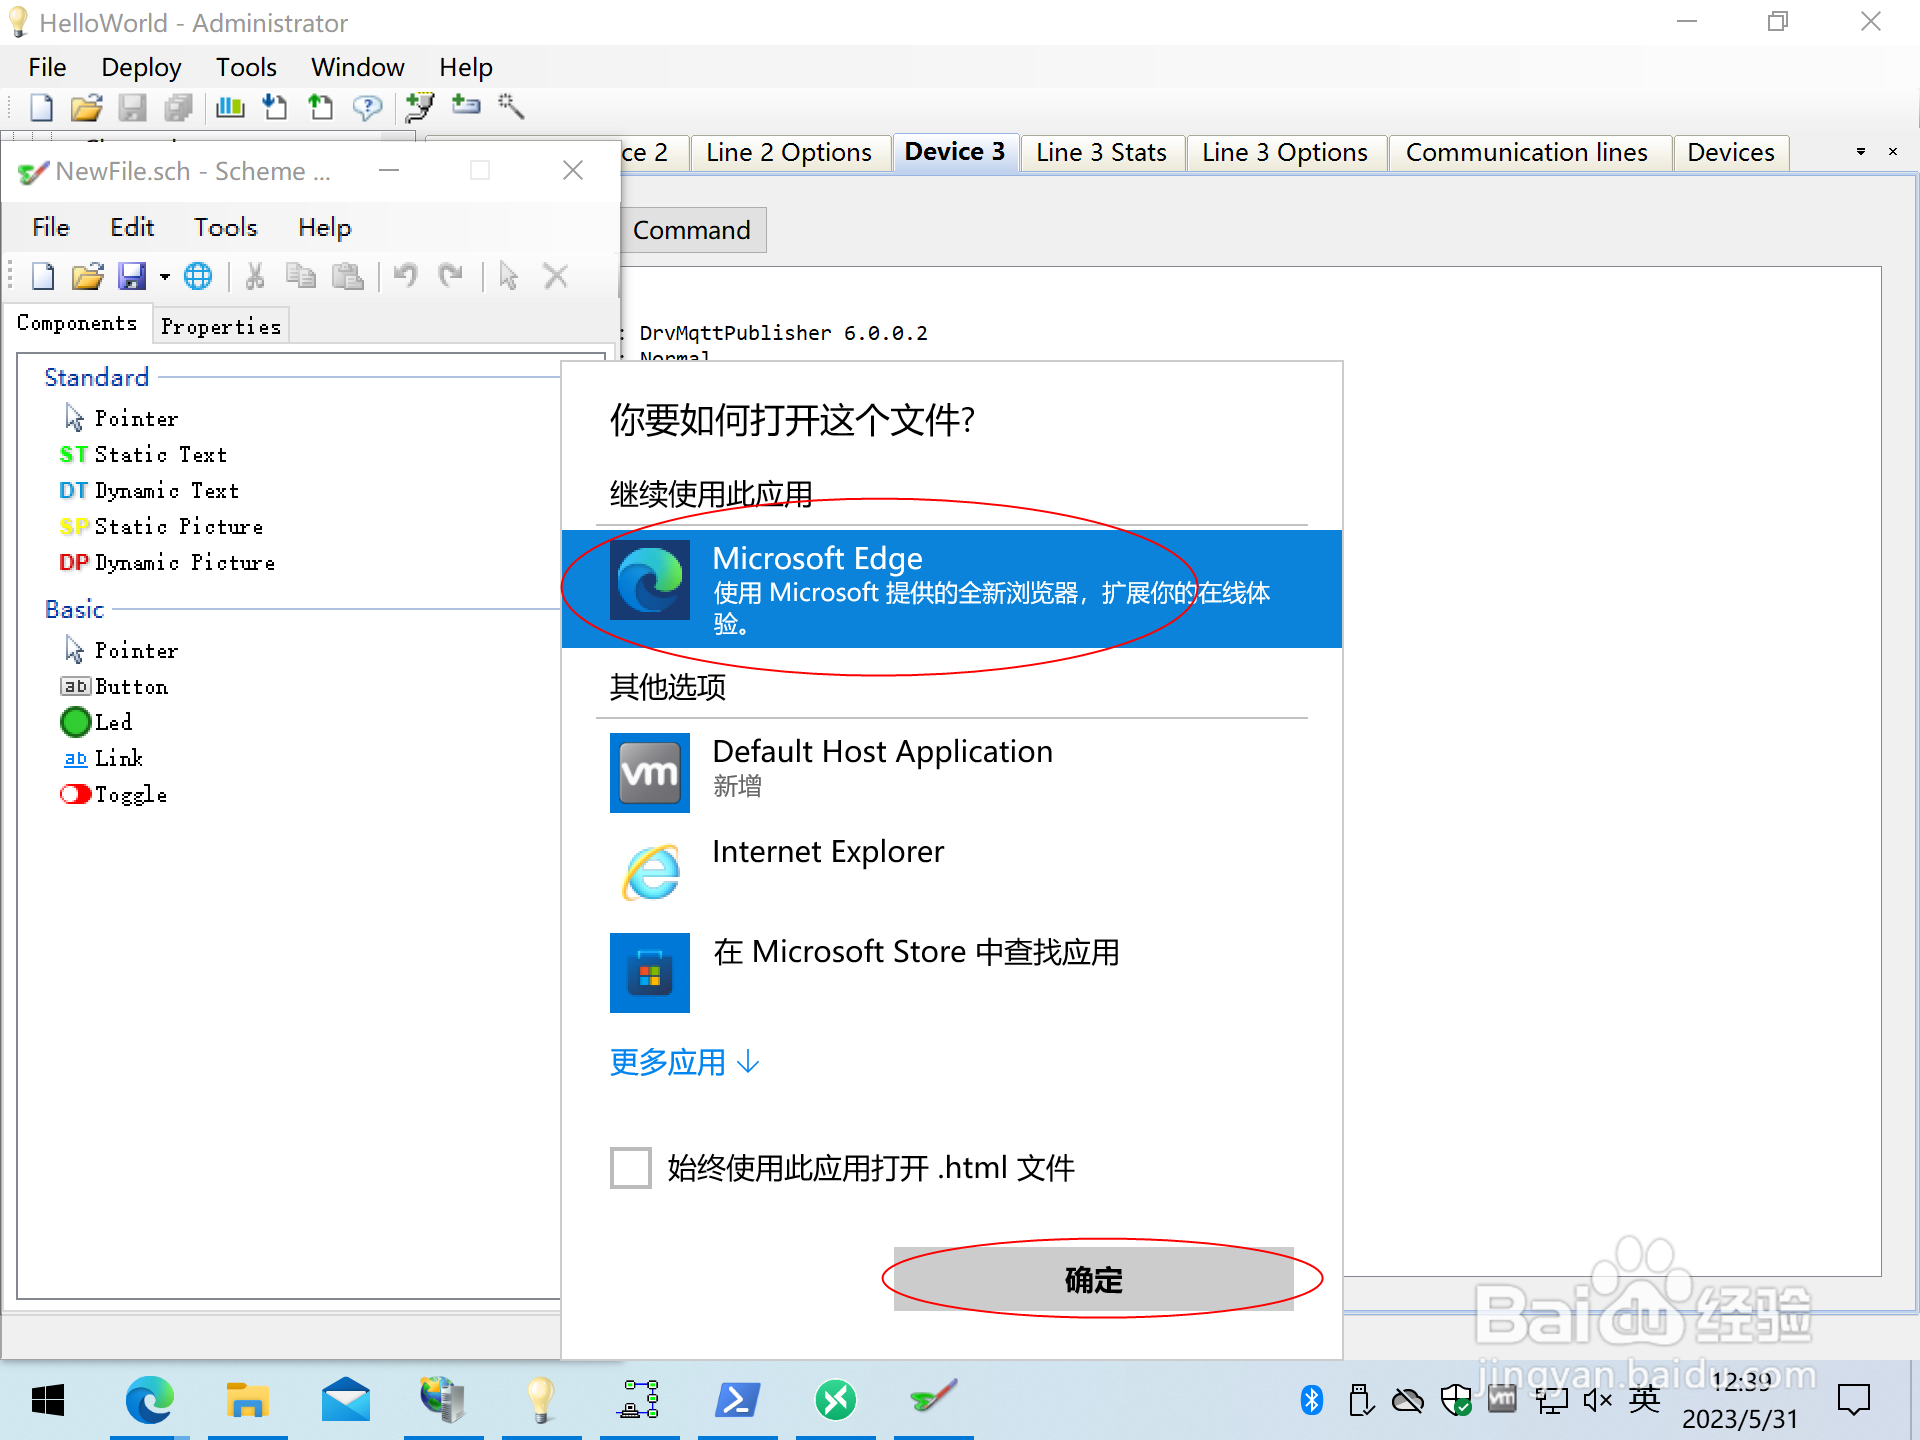Select Pointer under Standard group
The image size is (1920, 1440).
click(120, 418)
